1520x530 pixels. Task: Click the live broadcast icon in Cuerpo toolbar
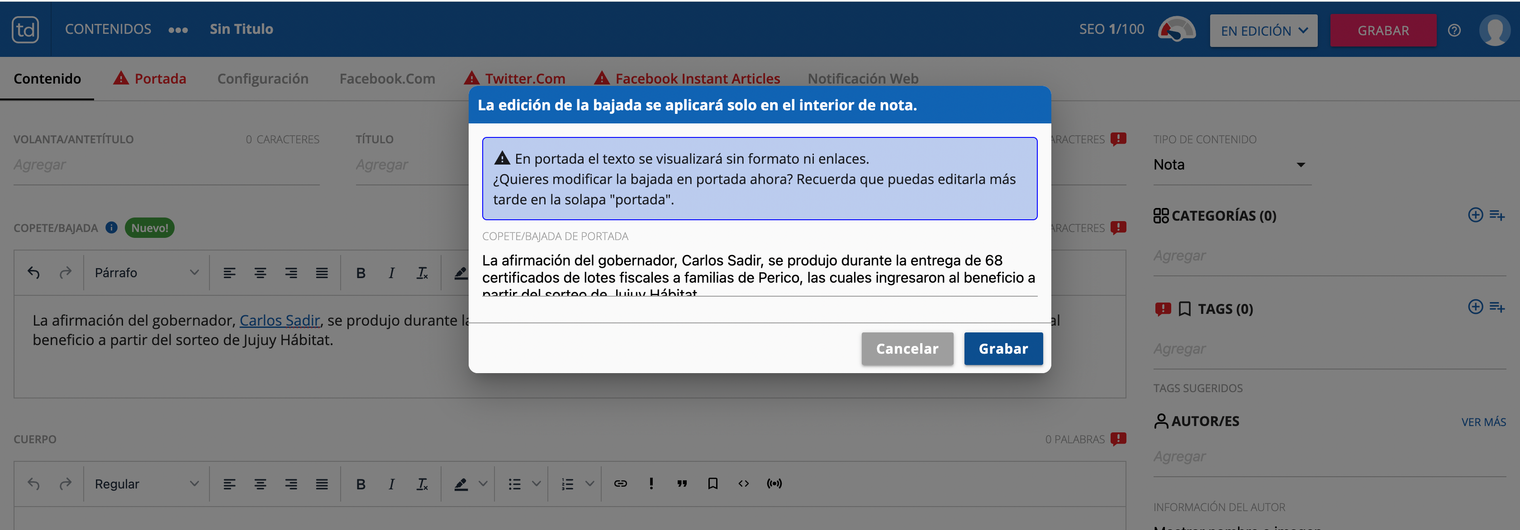click(x=774, y=484)
